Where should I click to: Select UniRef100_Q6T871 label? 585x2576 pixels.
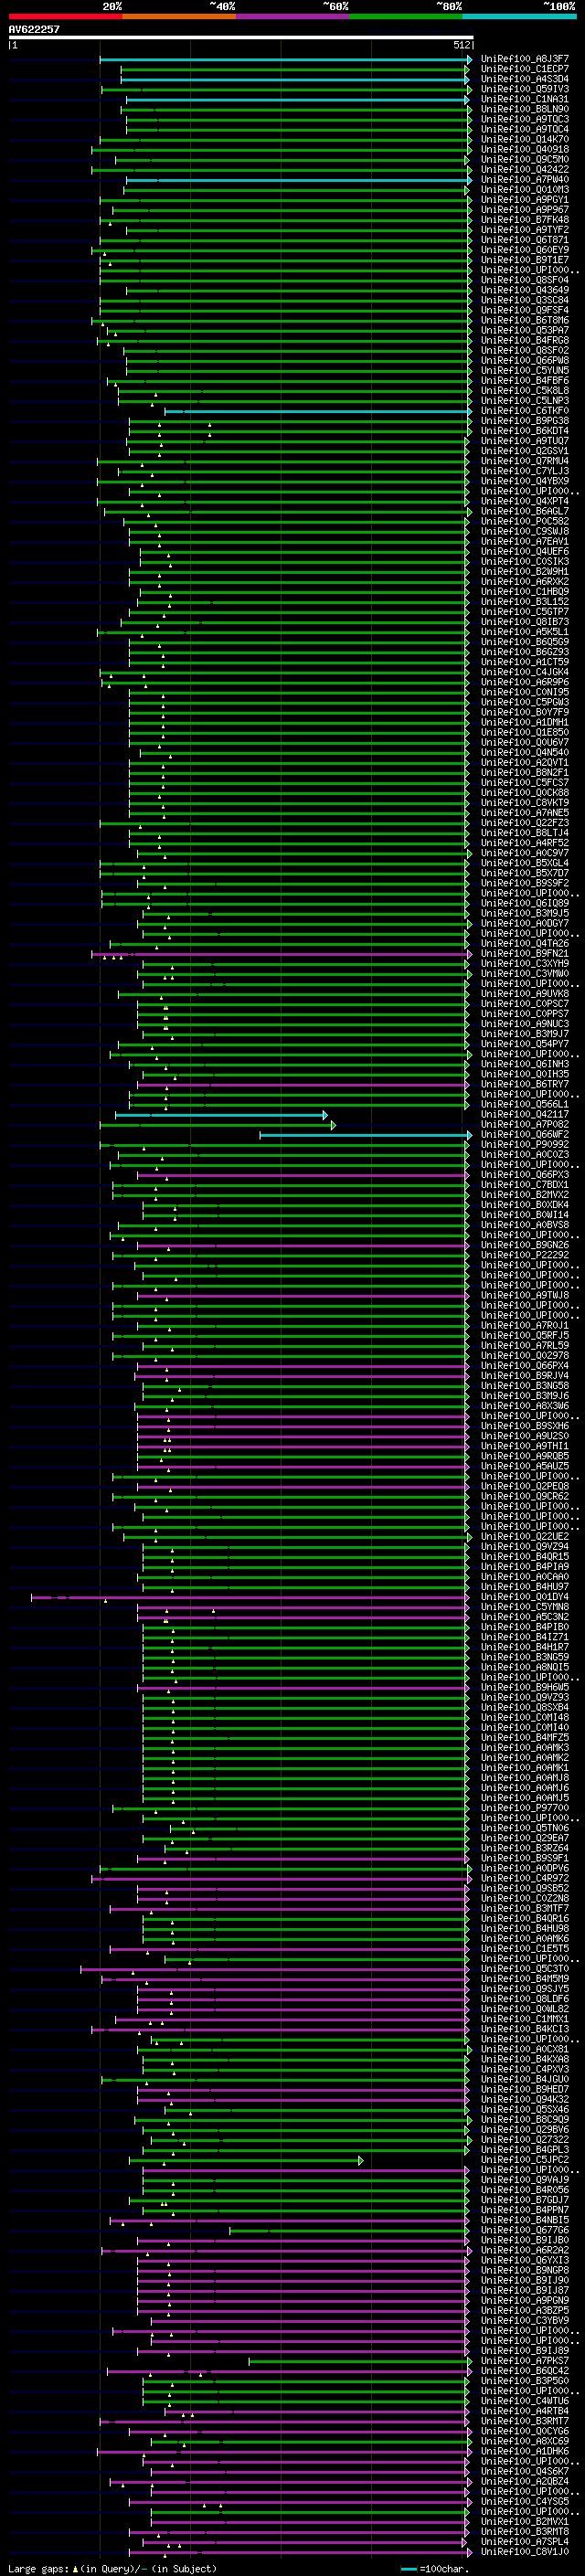point(525,240)
